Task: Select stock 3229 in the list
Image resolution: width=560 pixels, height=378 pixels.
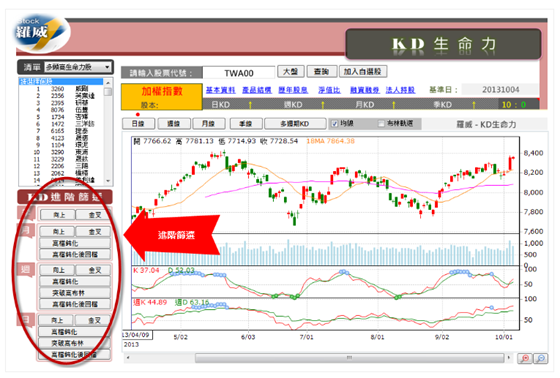Action: tap(61, 159)
